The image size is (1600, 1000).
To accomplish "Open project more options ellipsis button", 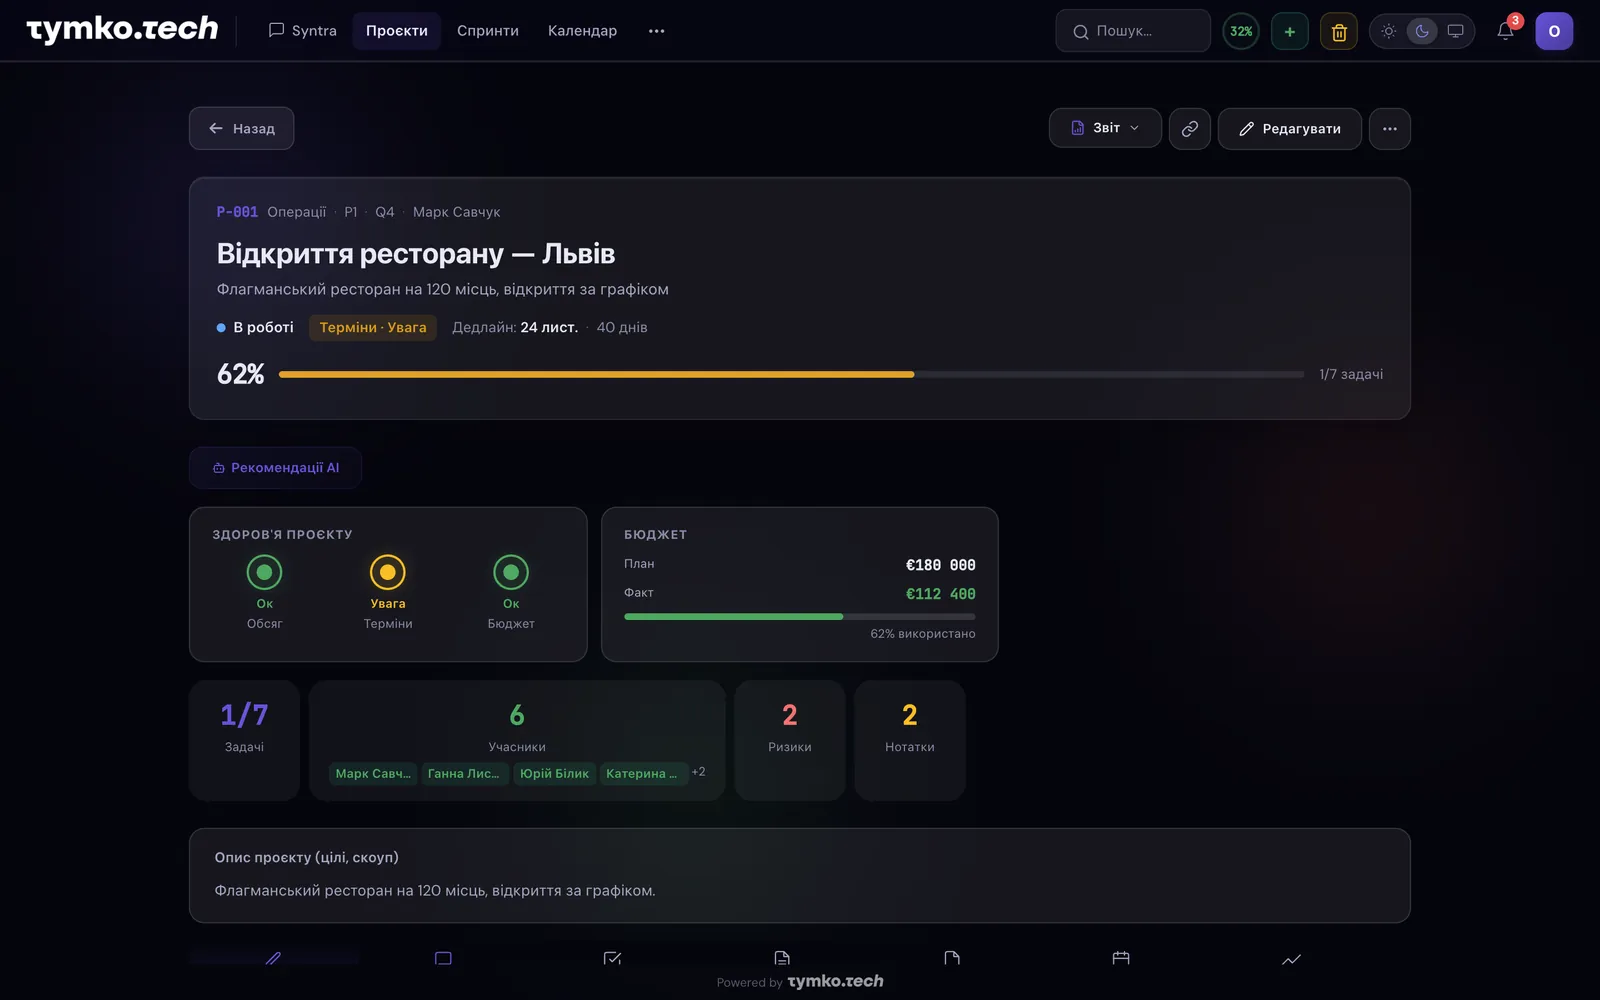I will (1390, 128).
